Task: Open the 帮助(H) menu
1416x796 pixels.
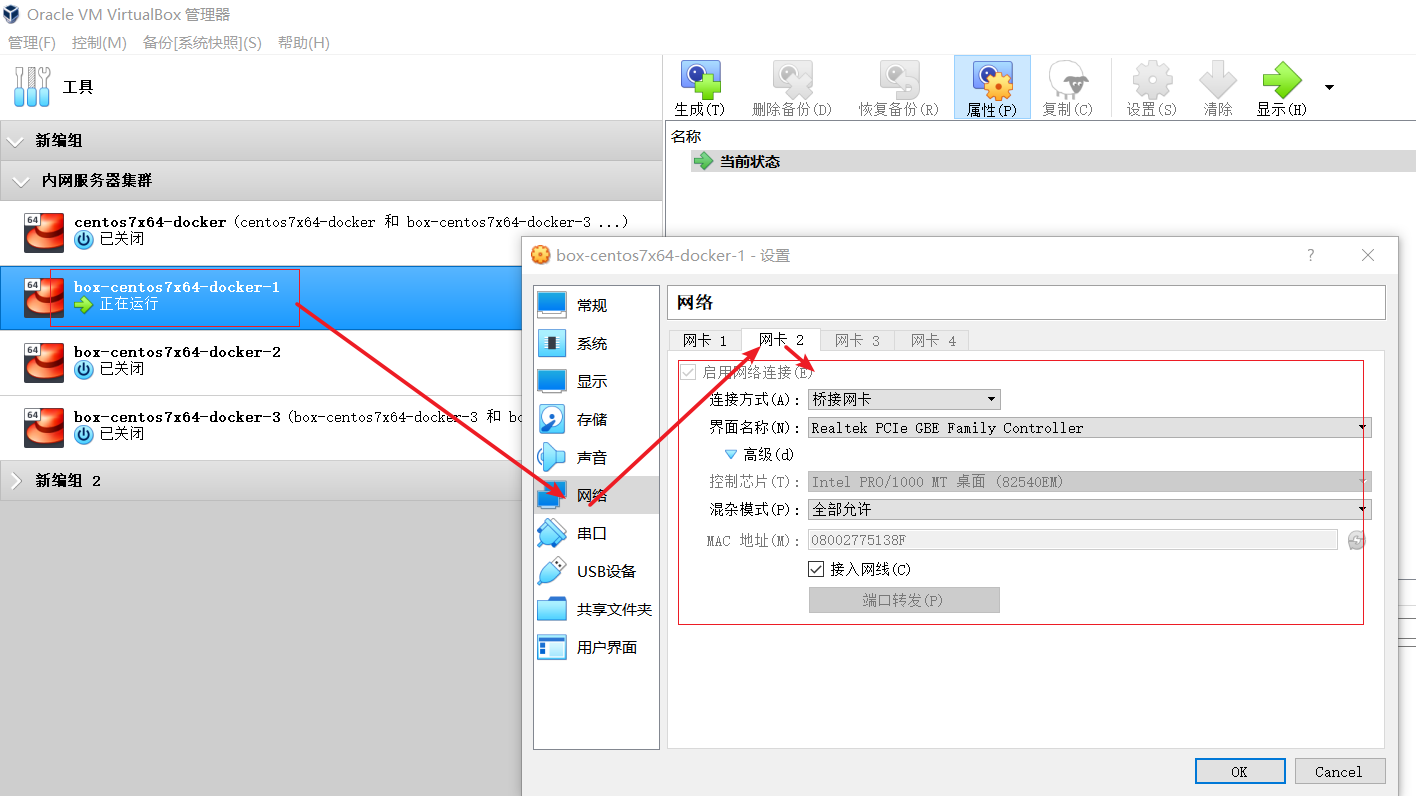Action: (304, 42)
